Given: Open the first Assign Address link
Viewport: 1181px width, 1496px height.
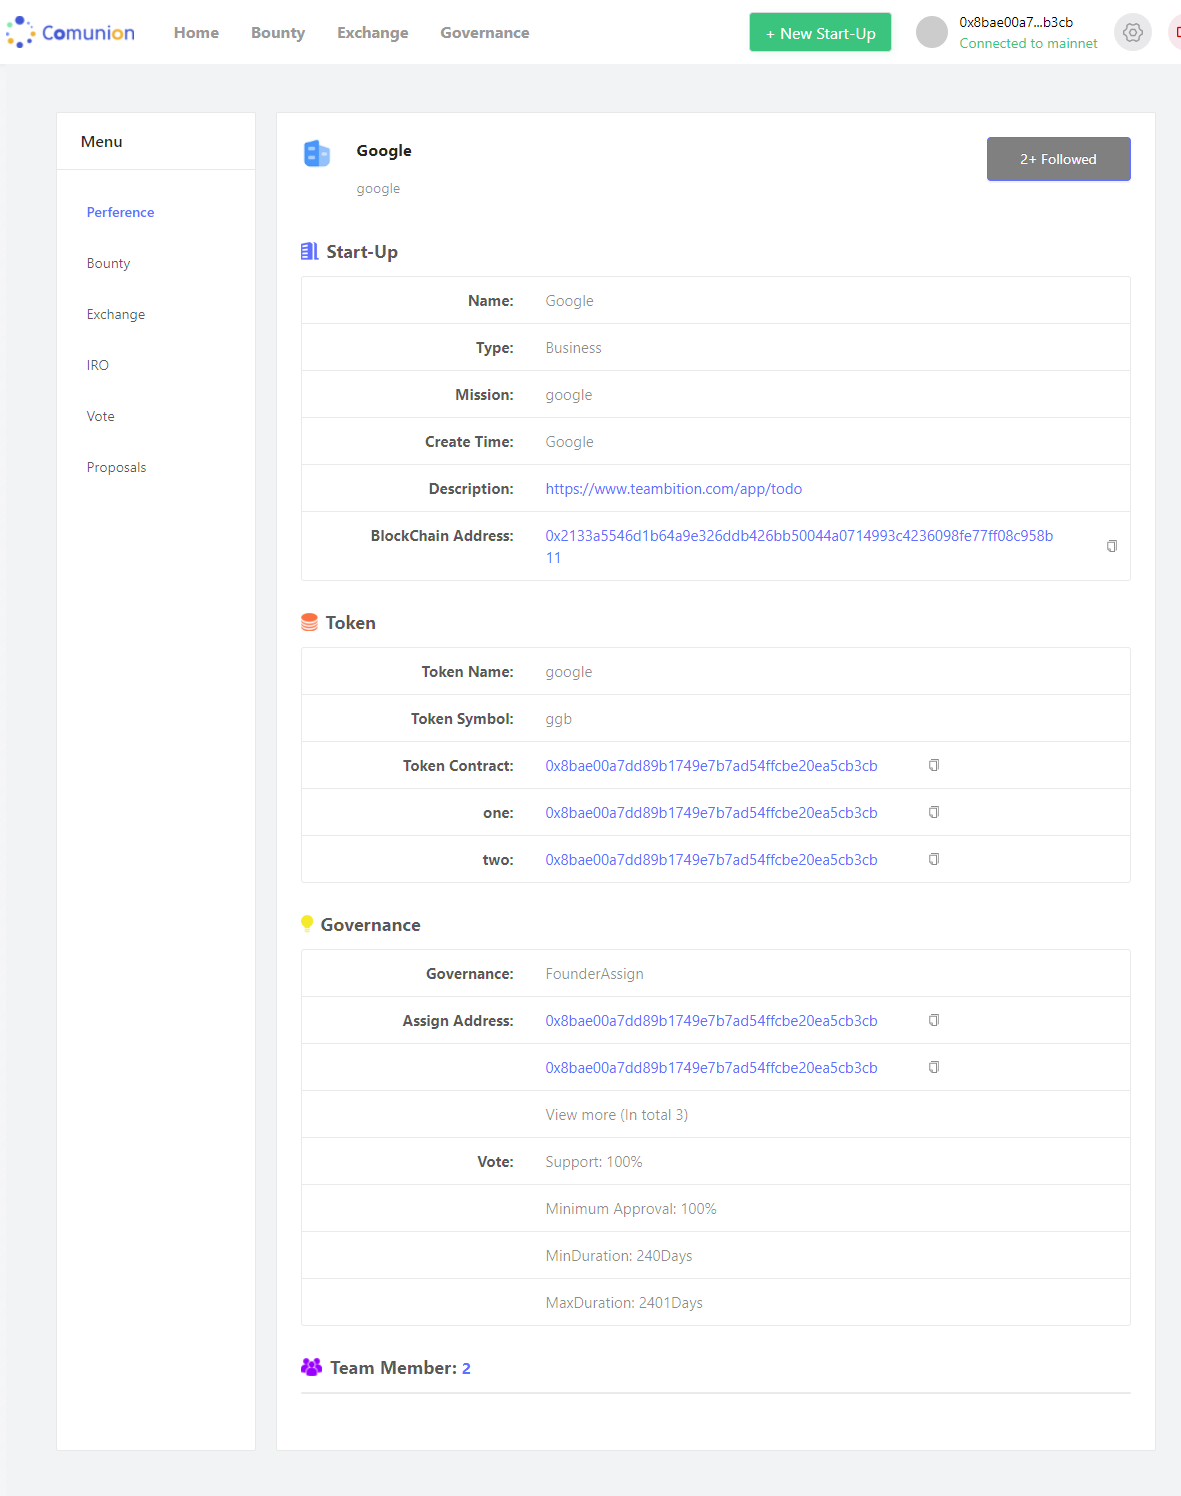Looking at the screenshot, I should (x=712, y=1021).
